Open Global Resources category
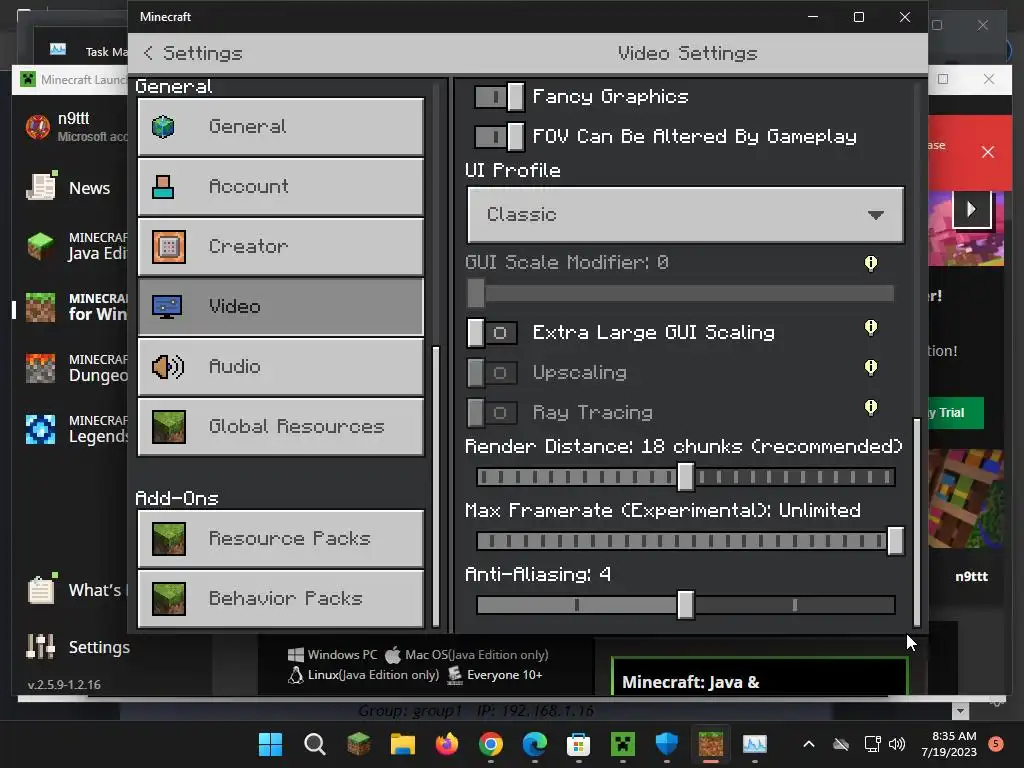Viewport: 1024px width, 768px height. [x=281, y=427]
